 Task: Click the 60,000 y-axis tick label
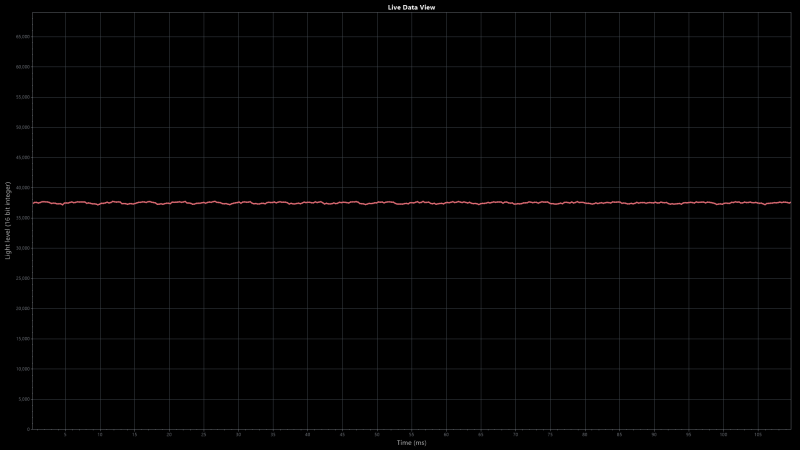(x=24, y=67)
